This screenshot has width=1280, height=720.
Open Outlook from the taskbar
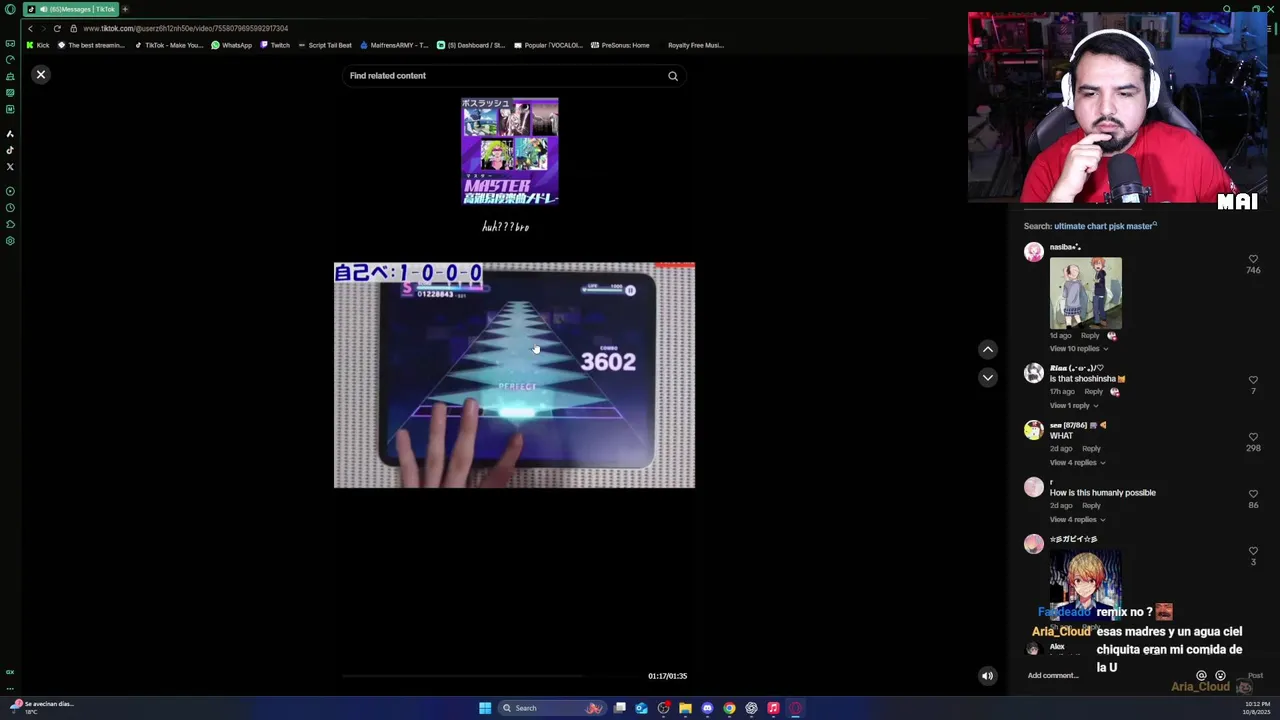[x=641, y=708]
